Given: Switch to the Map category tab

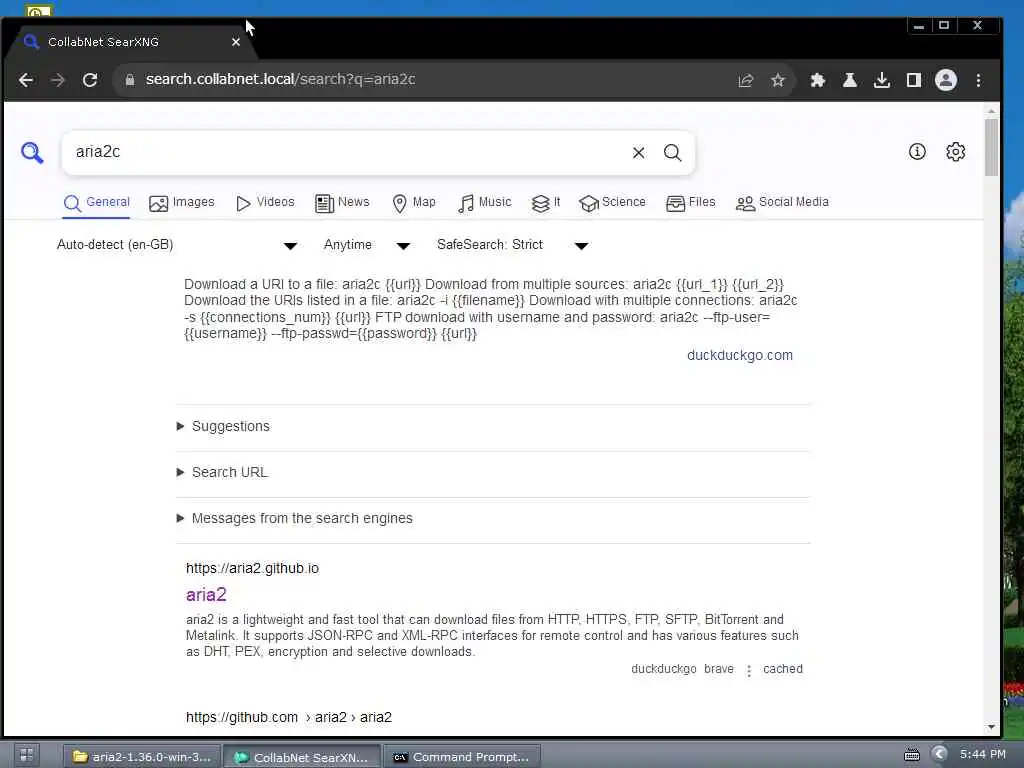Looking at the screenshot, I should [x=414, y=202].
